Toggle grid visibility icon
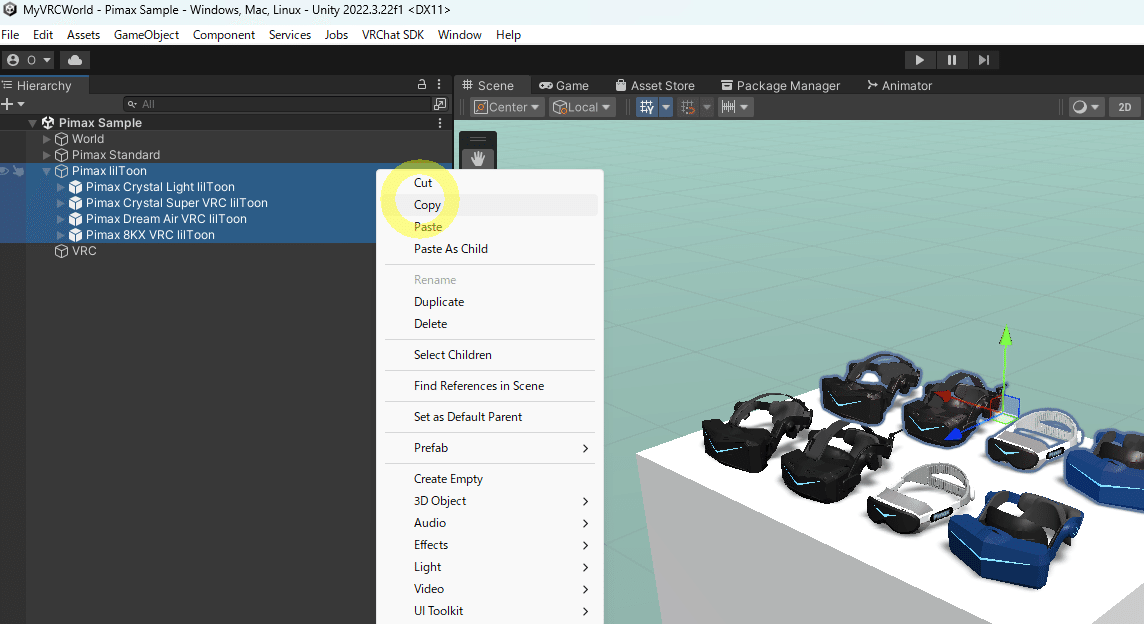This screenshot has width=1144, height=624. tap(647, 107)
